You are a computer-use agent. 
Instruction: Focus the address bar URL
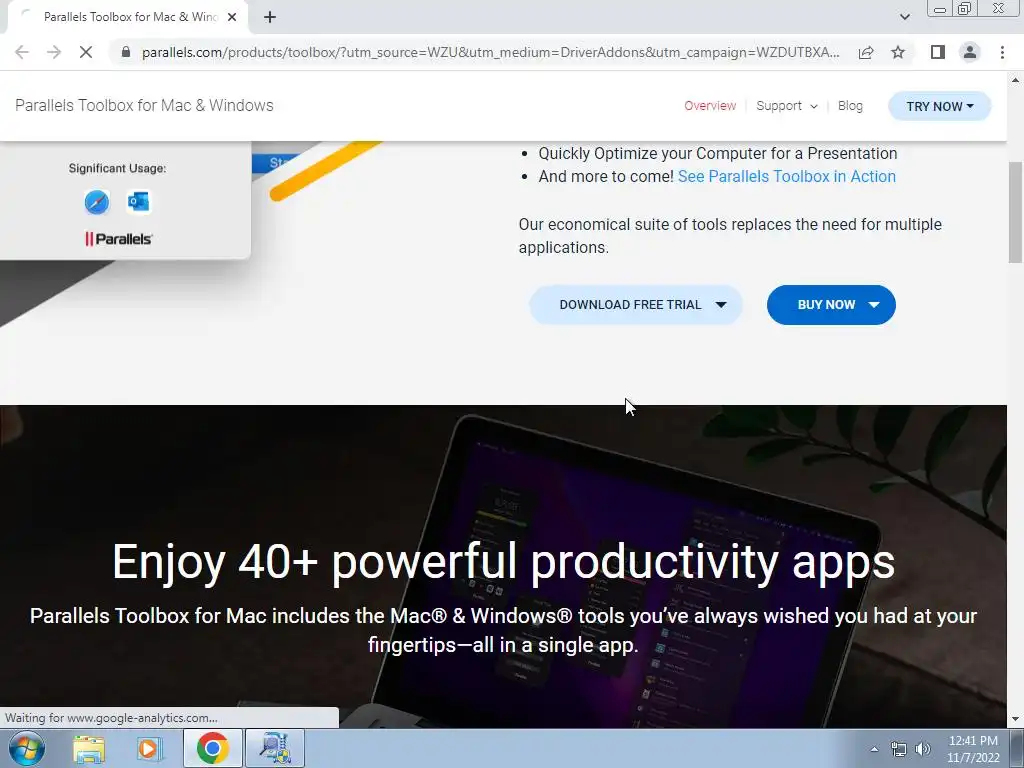pyautogui.click(x=490, y=52)
